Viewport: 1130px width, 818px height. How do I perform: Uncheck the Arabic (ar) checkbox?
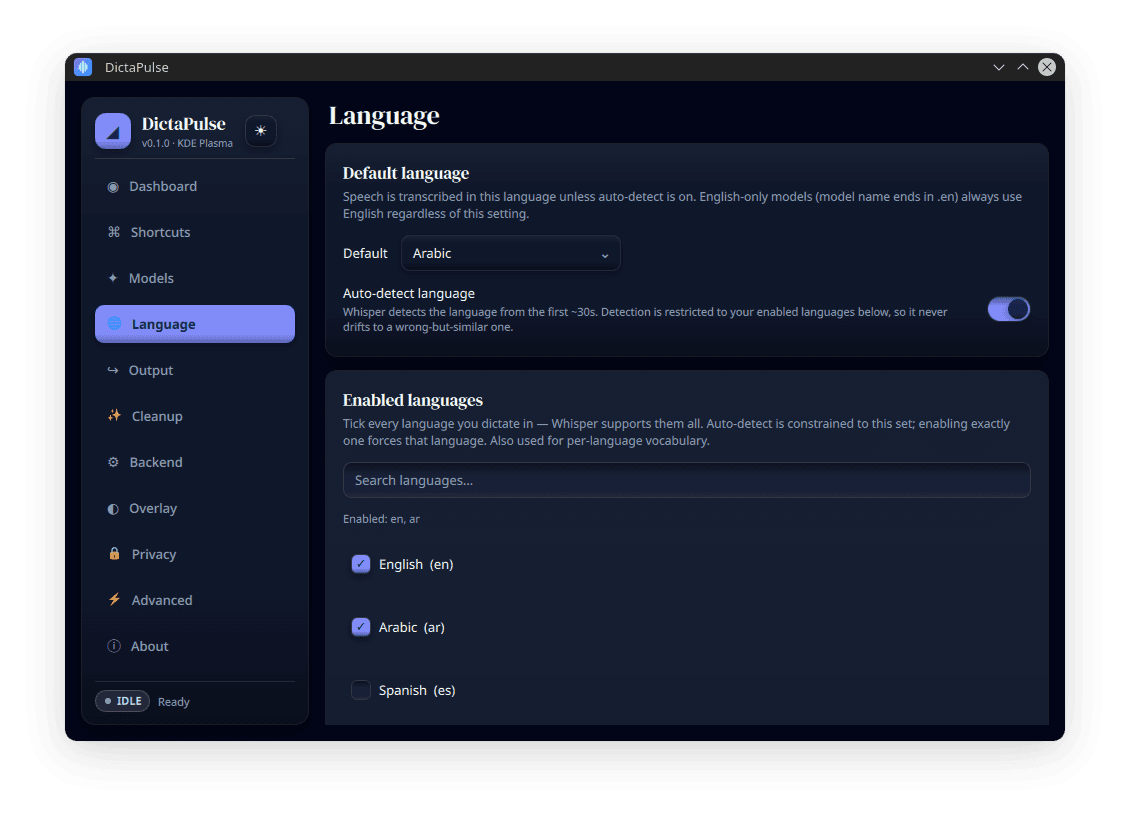click(361, 627)
